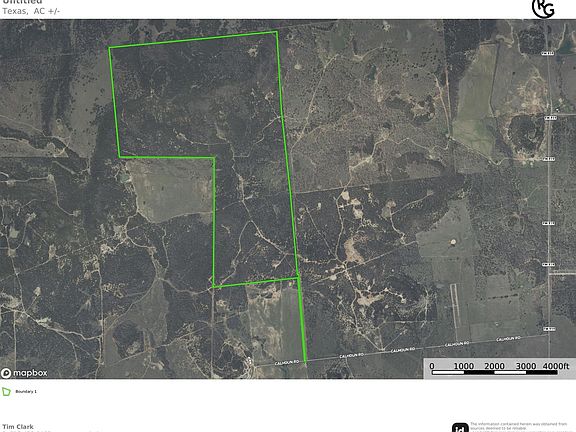
Task: Click the topmost FM road shield label
Action: [x=548, y=54]
